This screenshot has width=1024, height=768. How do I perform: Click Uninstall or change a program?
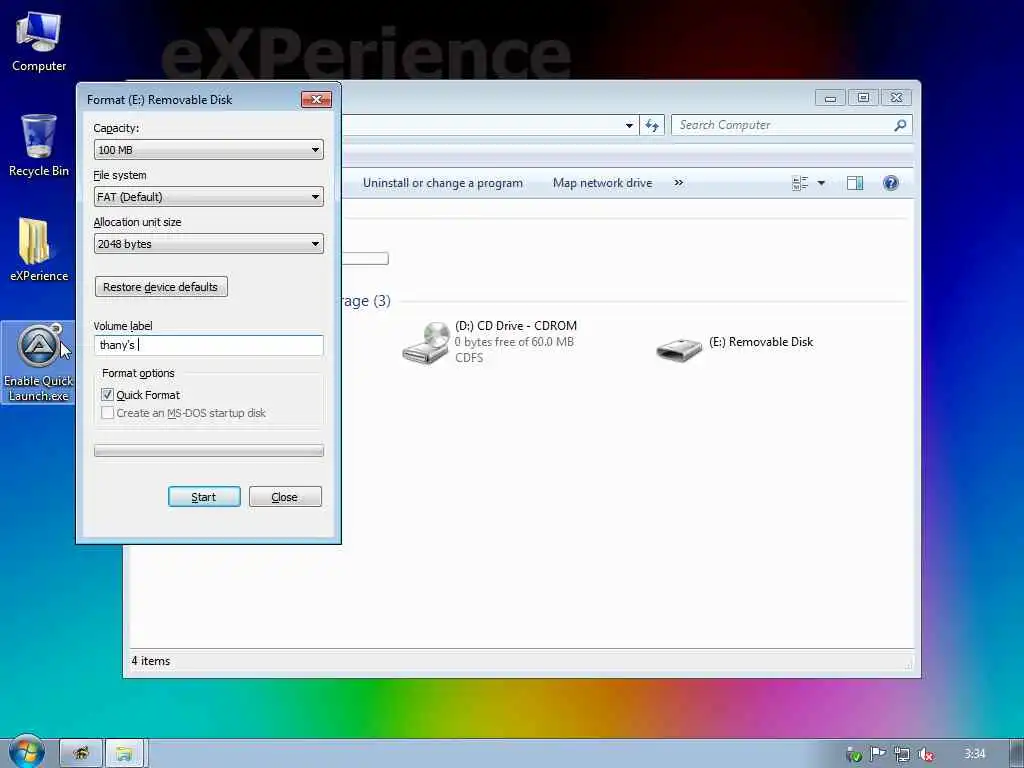coord(443,183)
